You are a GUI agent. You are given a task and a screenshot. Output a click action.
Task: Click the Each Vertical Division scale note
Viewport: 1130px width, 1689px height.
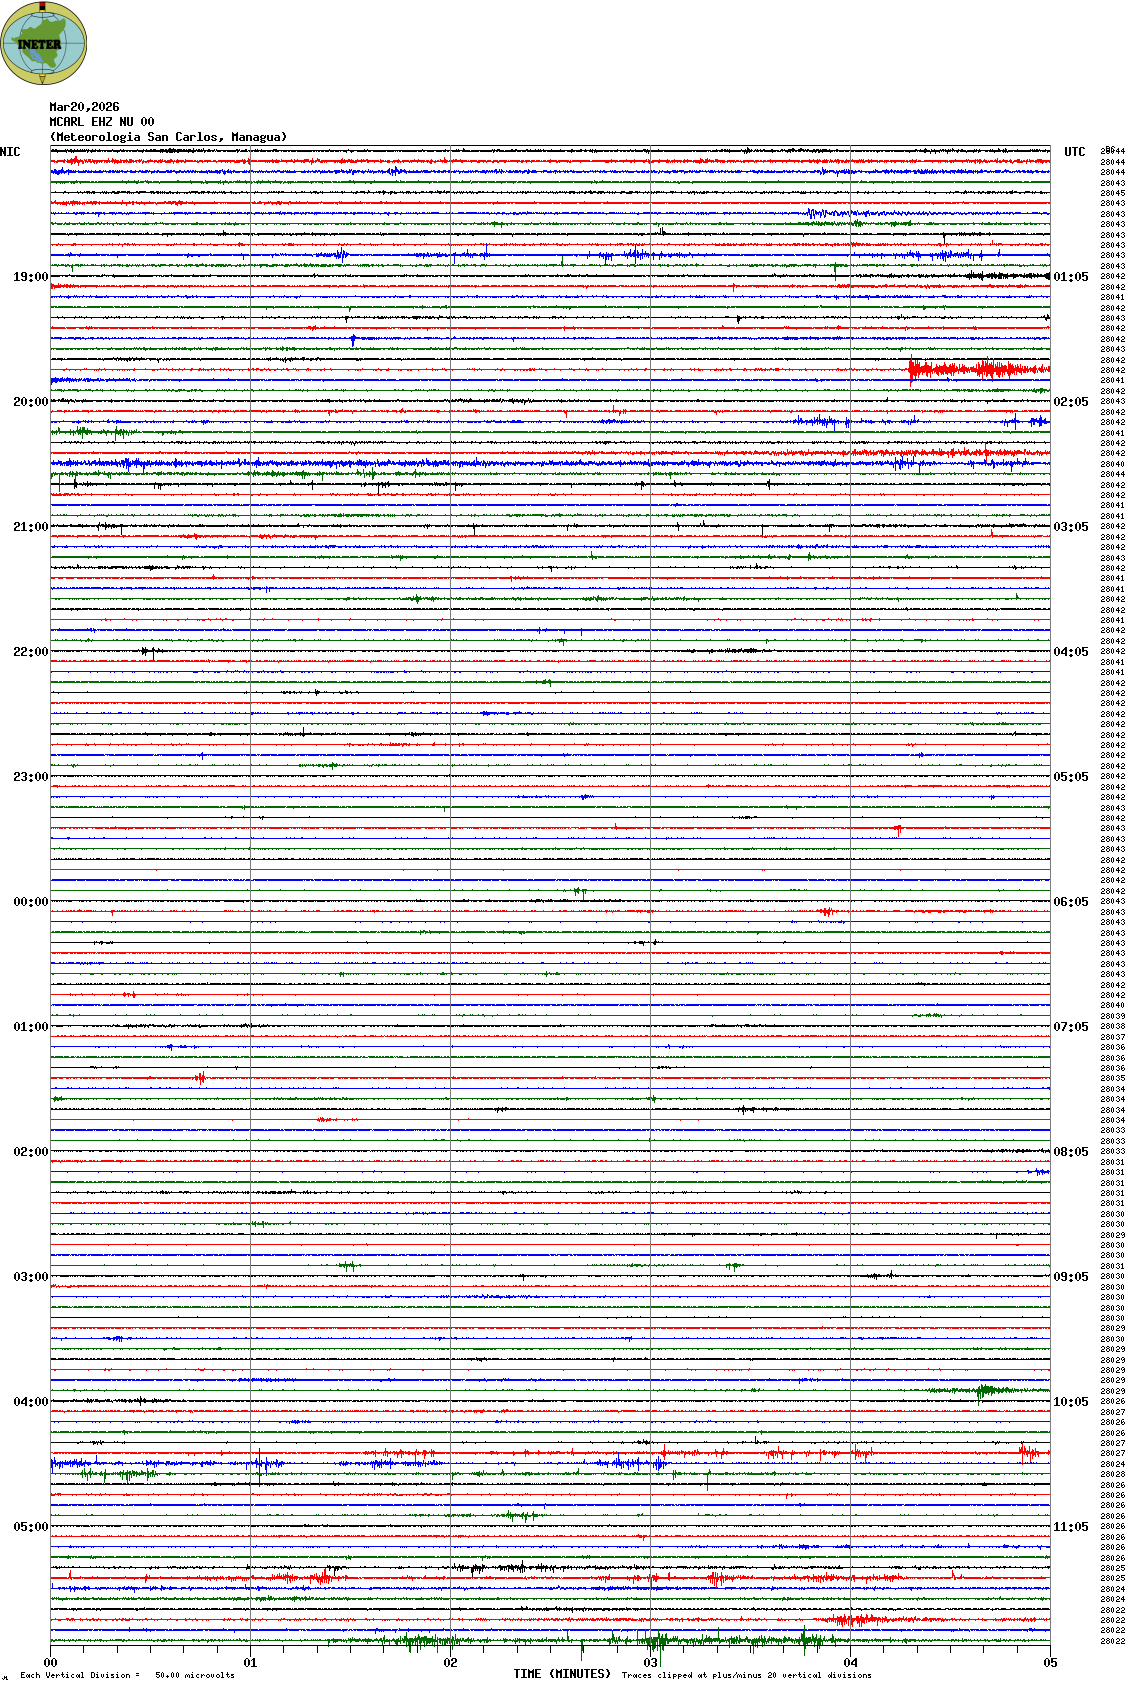(127, 1675)
